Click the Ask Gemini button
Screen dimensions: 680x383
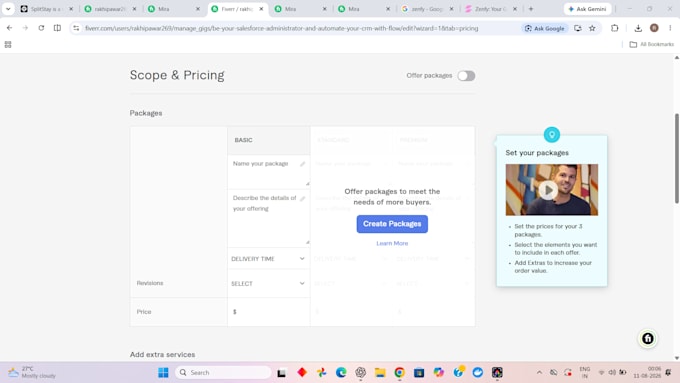[x=587, y=9]
